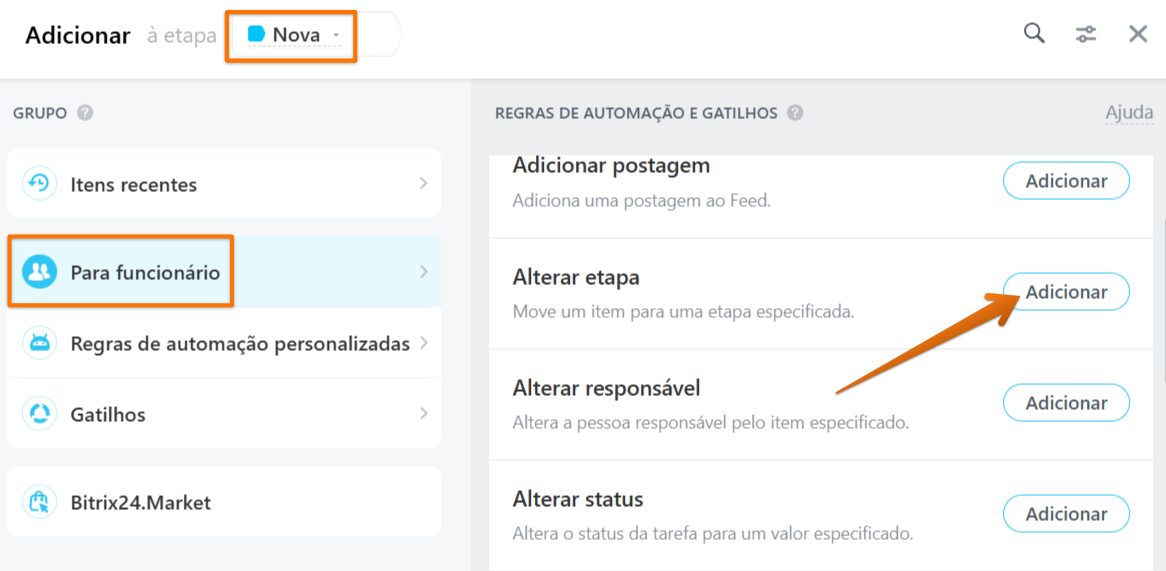Click the robot icon for Regras personalizadas
This screenshot has height=571, width=1166.
coord(39,343)
